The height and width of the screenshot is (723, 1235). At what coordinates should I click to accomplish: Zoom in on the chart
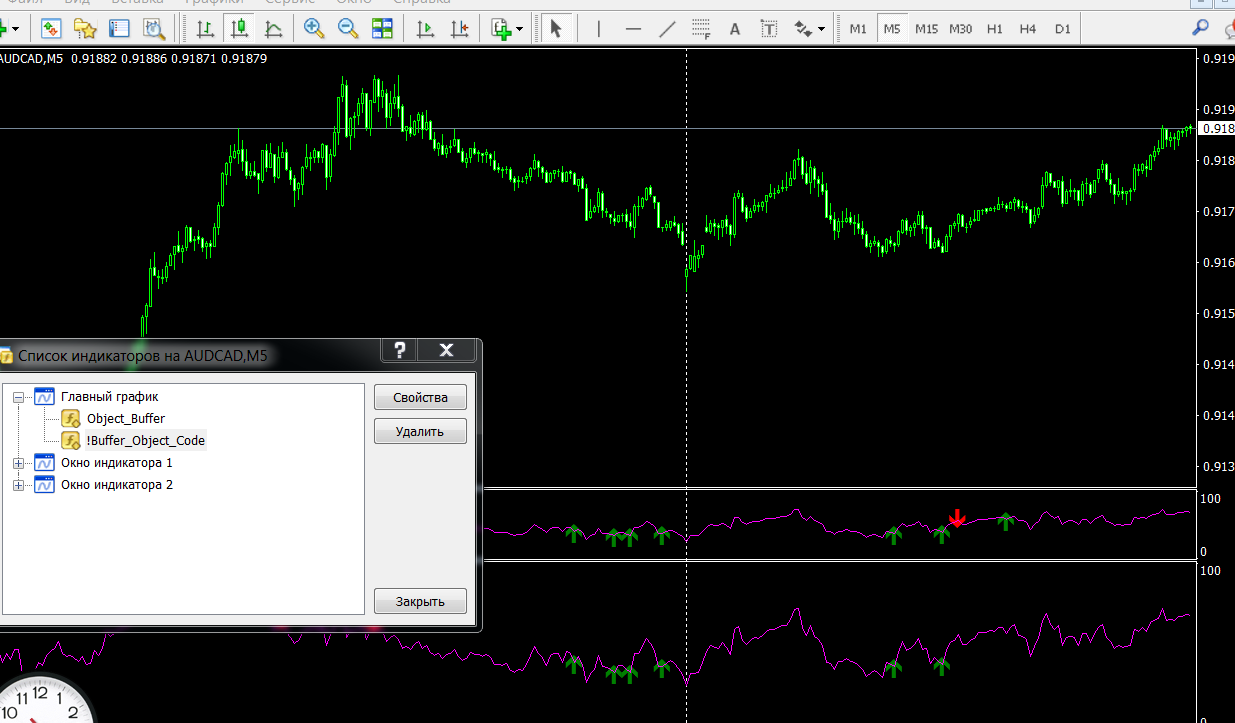(x=314, y=28)
